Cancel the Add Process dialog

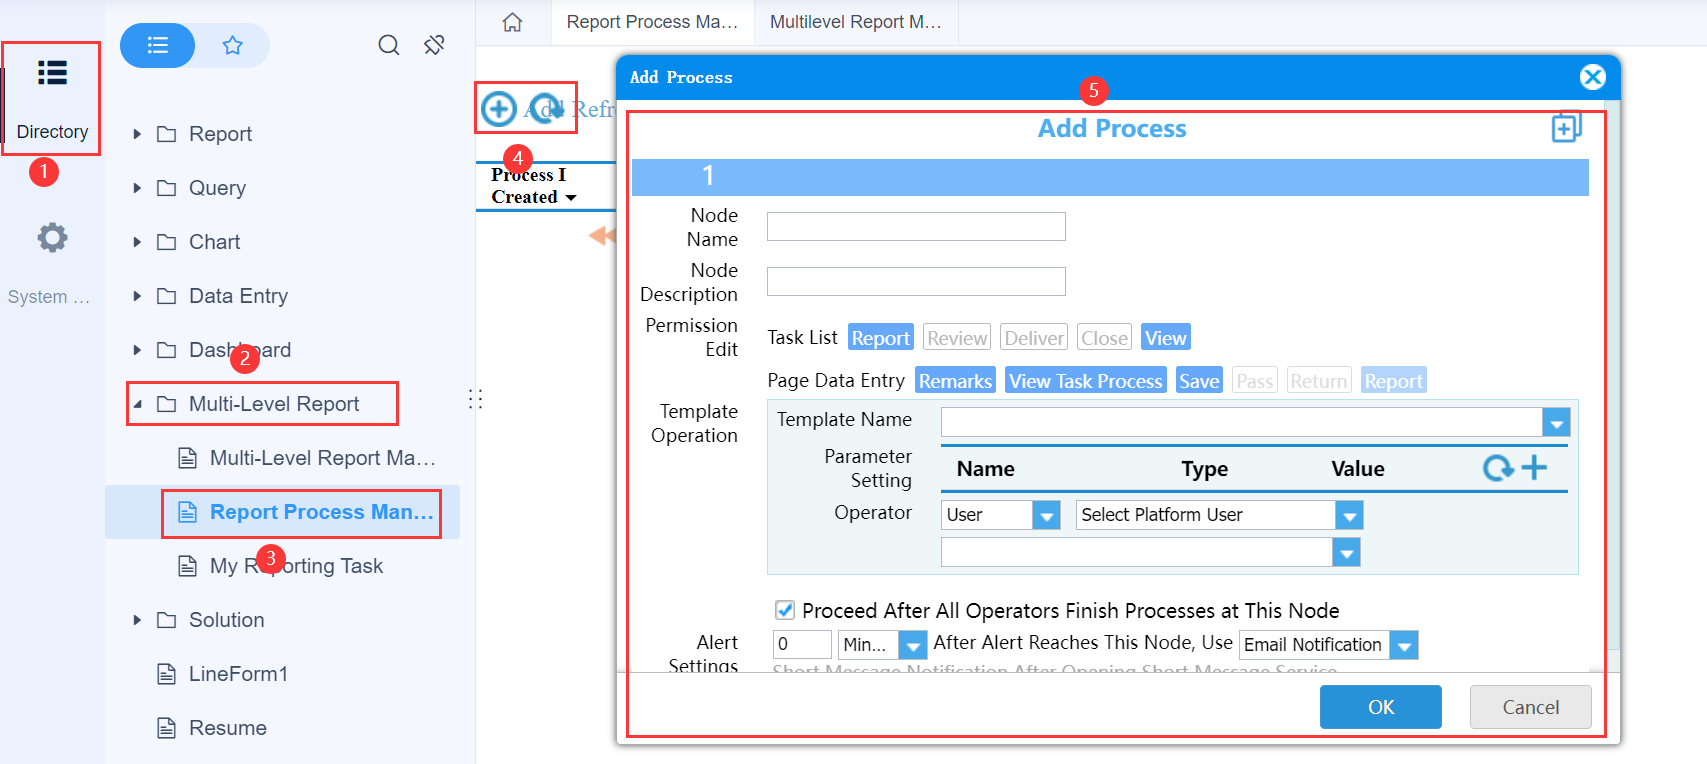coord(1530,707)
